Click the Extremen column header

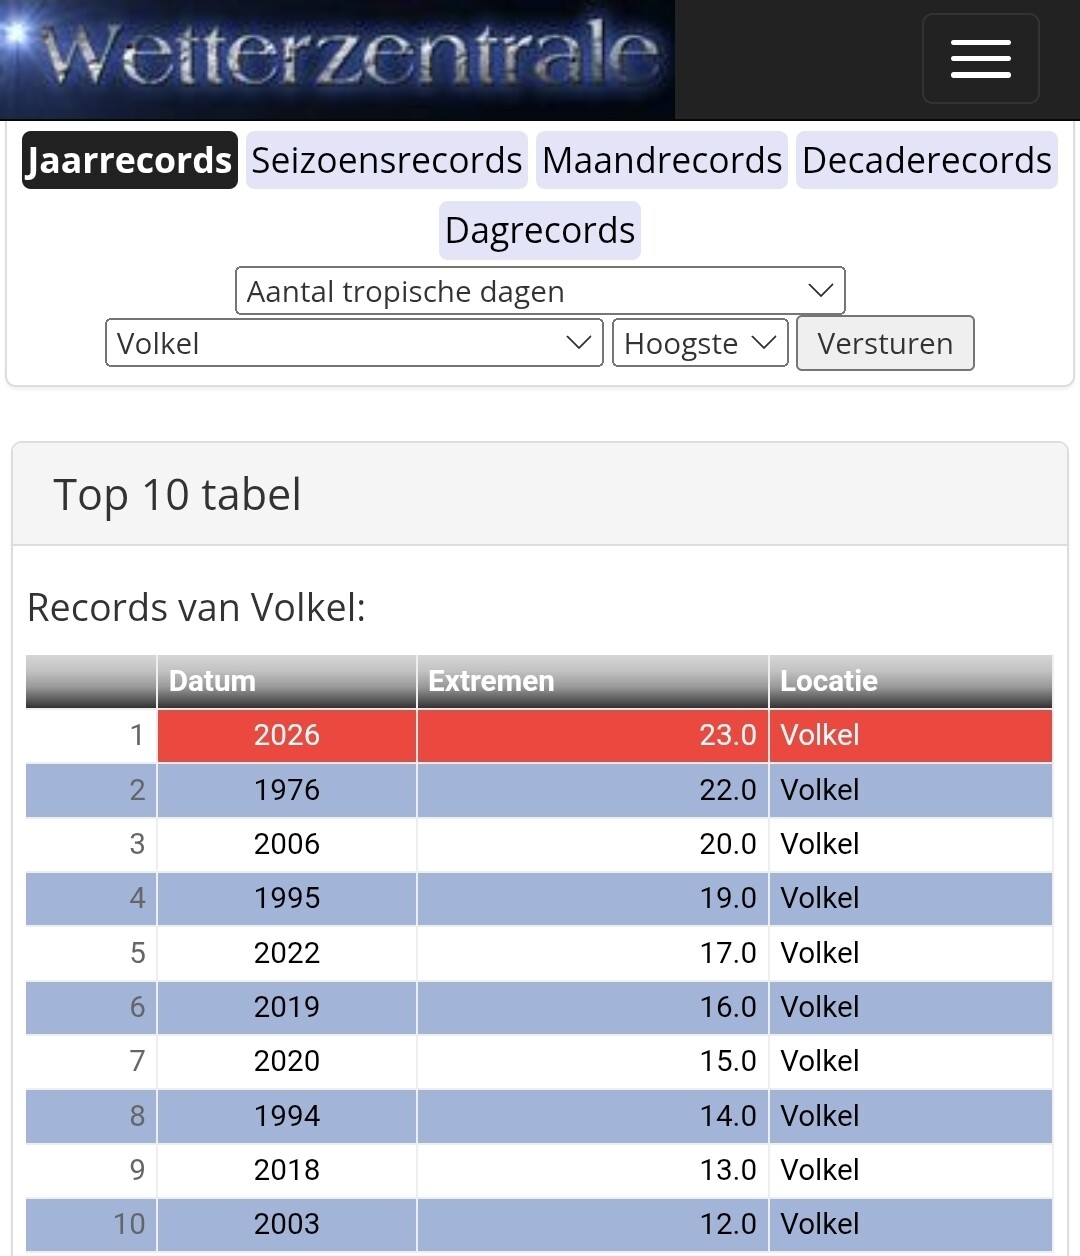coord(593,681)
